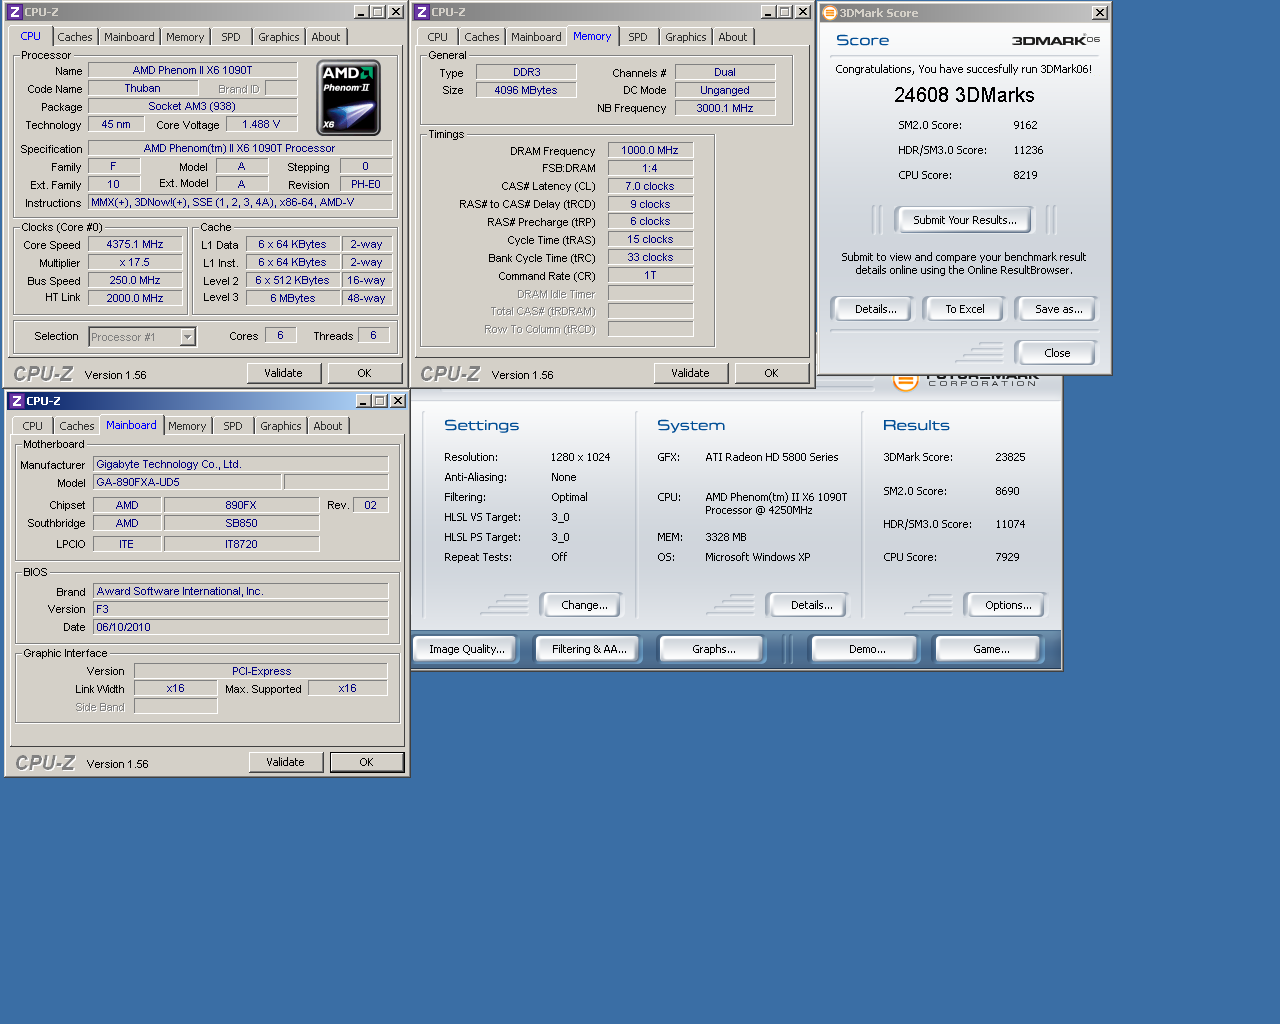Image resolution: width=1280 pixels, height=1024 pixels.
Task: Click the Change... button under Settings
Action: coord(584,605)
